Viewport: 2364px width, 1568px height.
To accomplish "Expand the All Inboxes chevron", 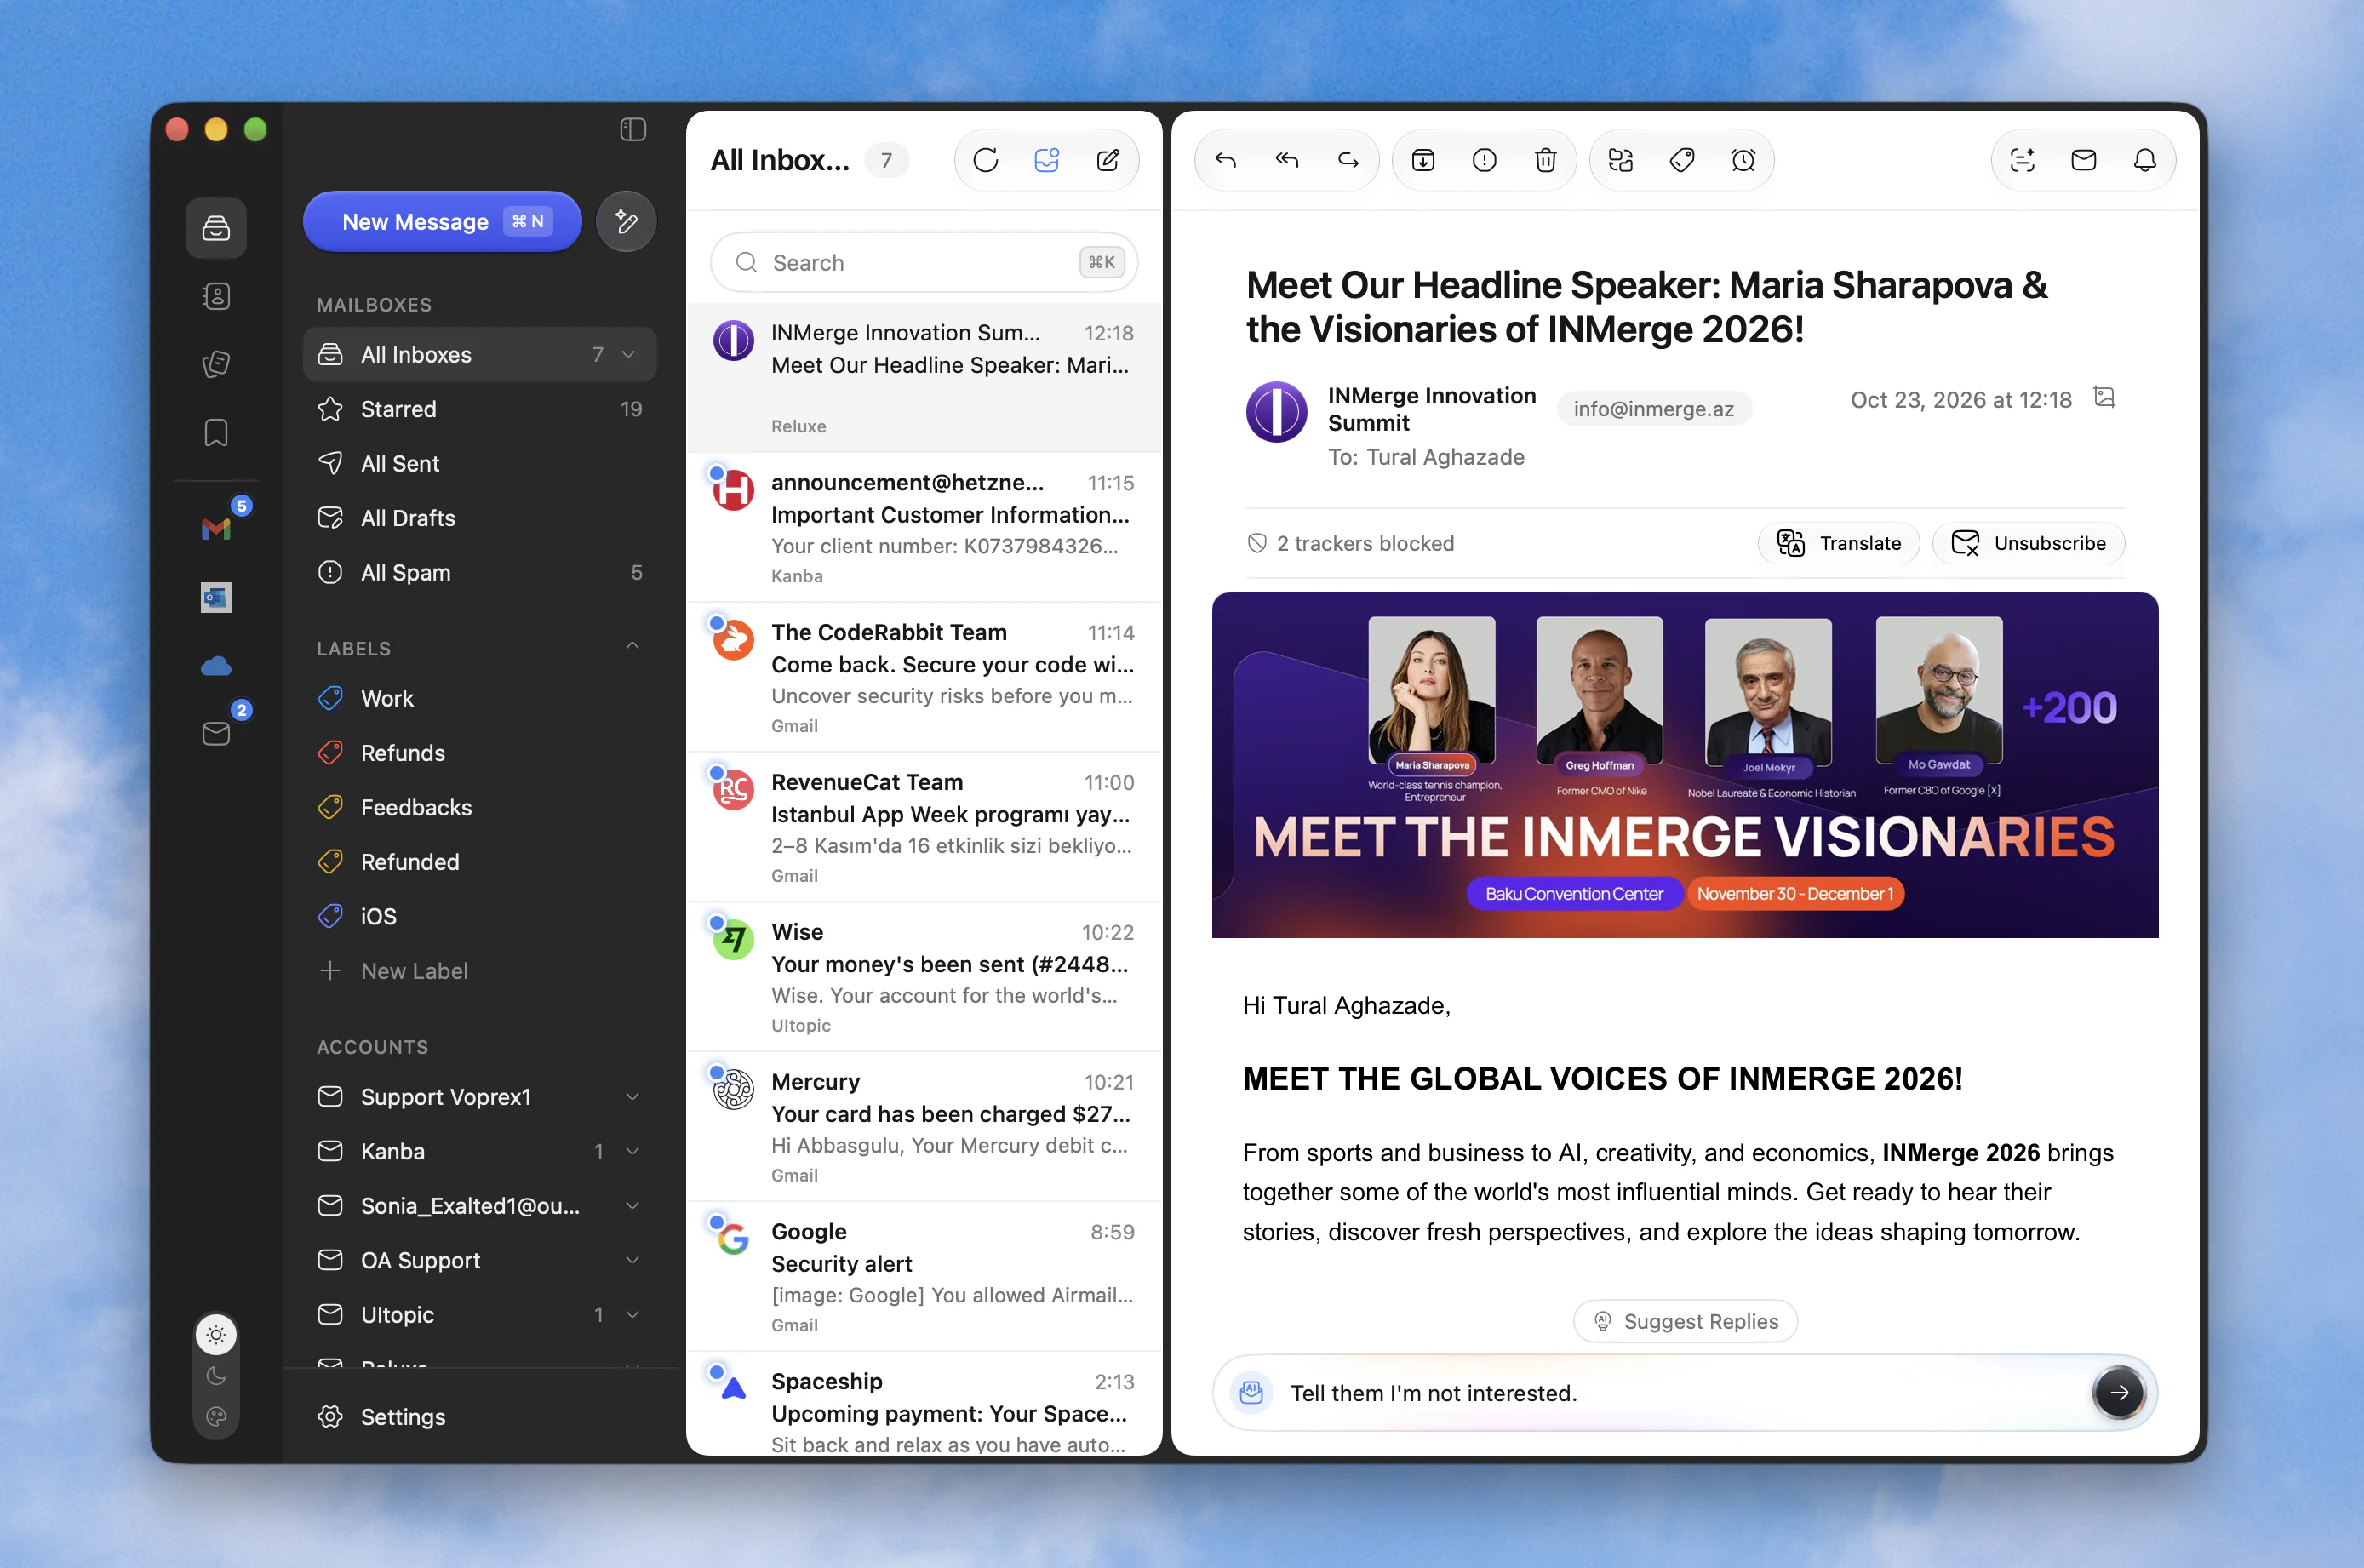I will (x=629, y=354).
